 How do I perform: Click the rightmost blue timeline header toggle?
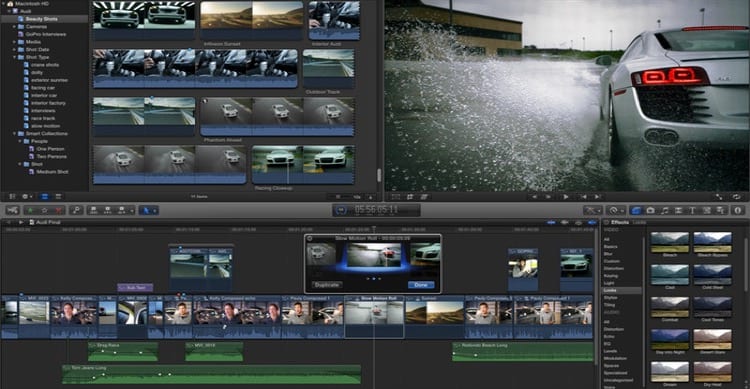(592, 222)
